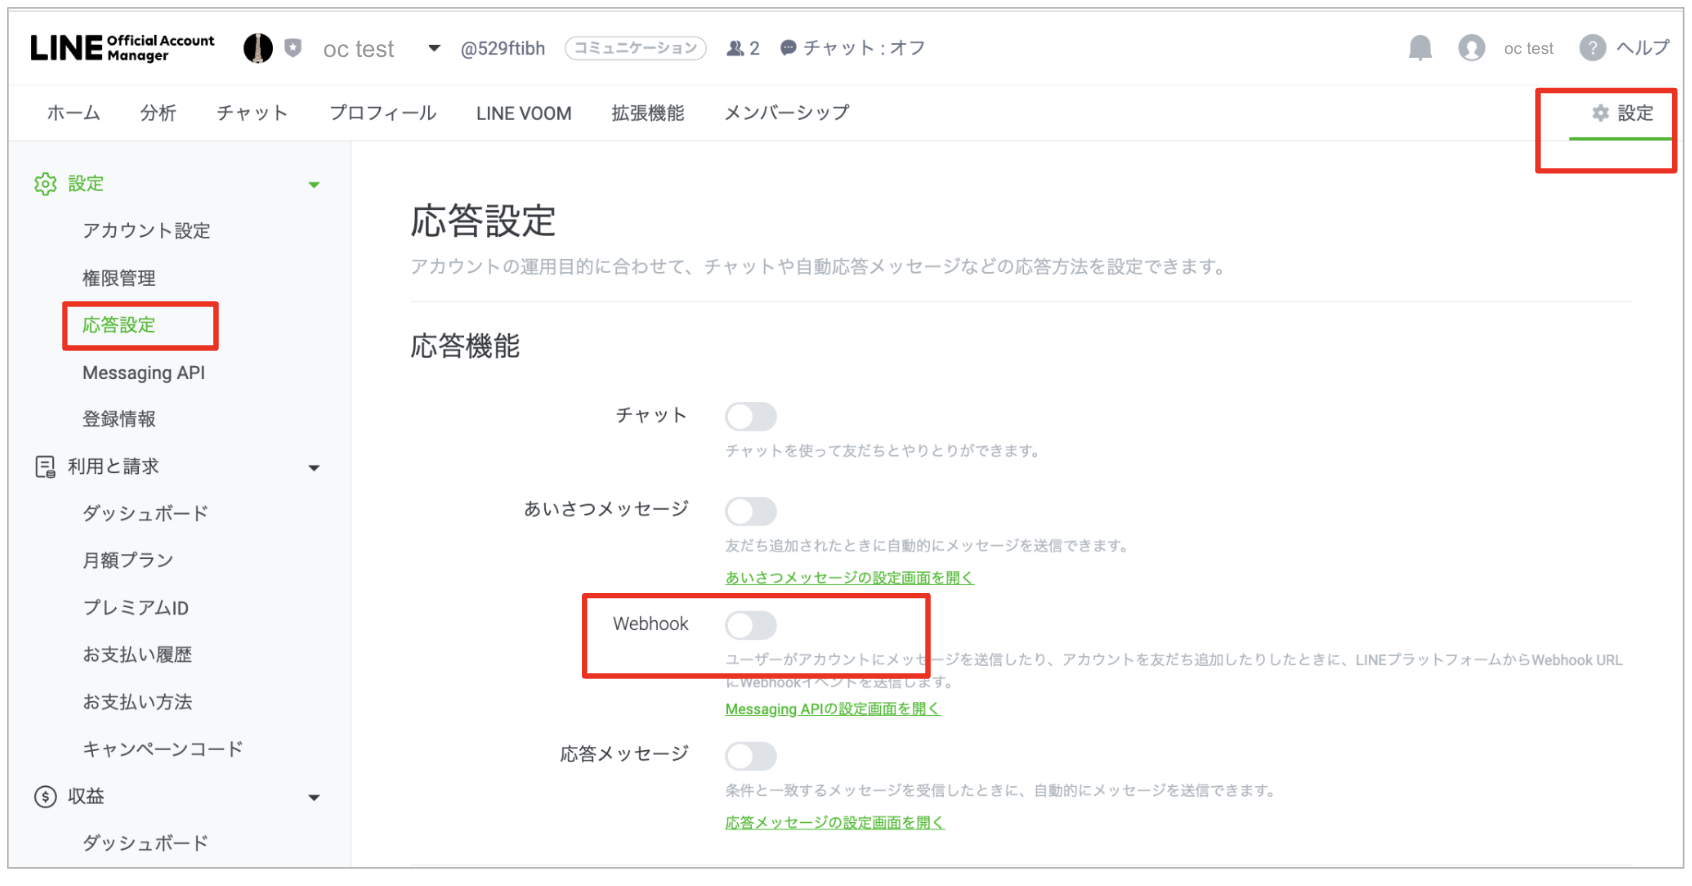Image resolution: width=1692 pixels, height=886 pixels.
Task: Click the LINE Official Account Manager logo
Action: [122, 48]
